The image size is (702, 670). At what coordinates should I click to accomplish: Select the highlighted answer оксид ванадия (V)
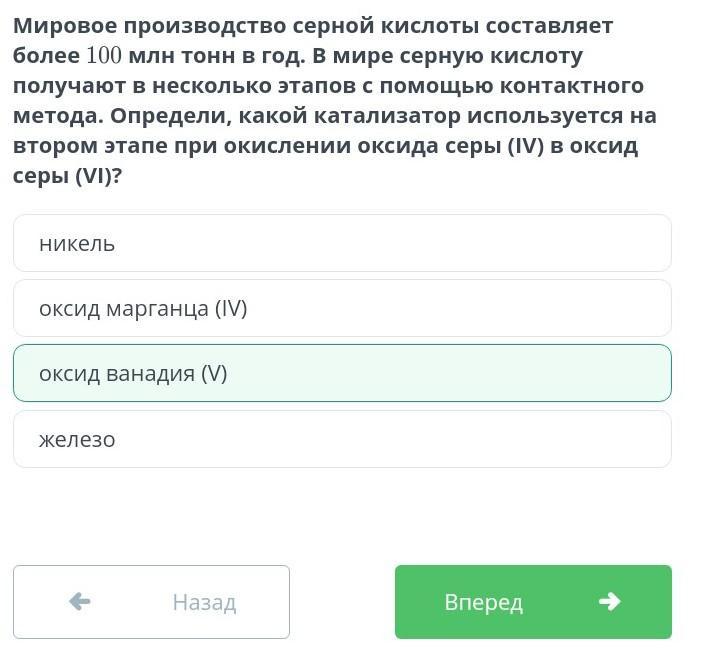pos(342,373)
